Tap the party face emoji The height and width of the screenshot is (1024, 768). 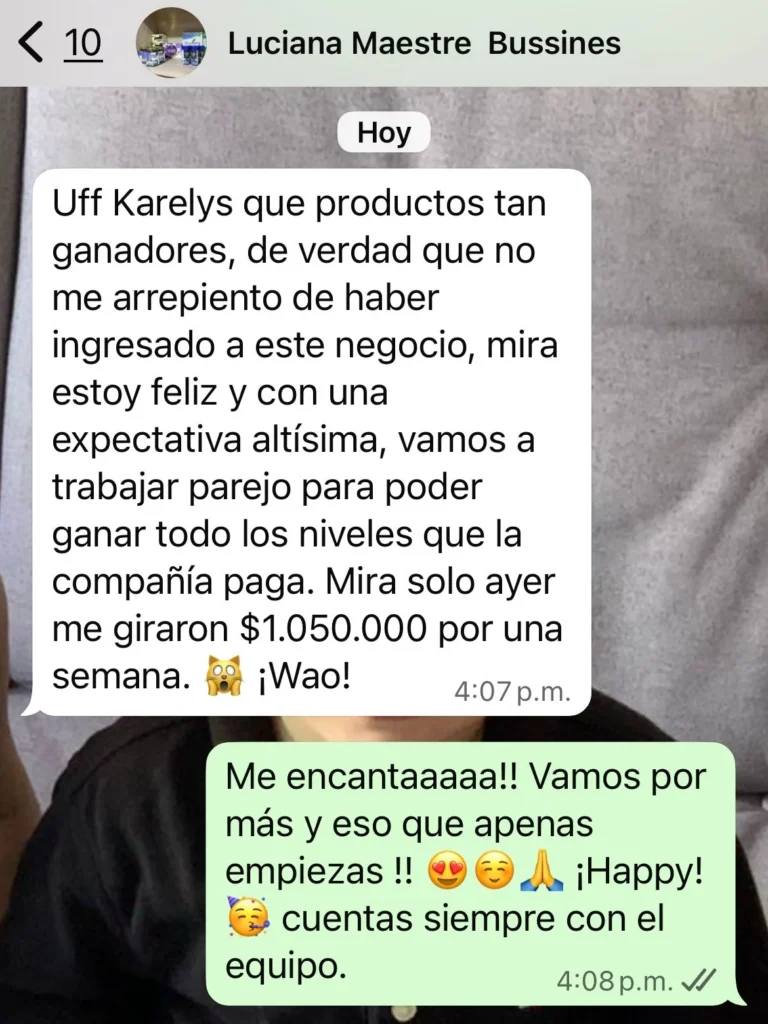(248, 918)
